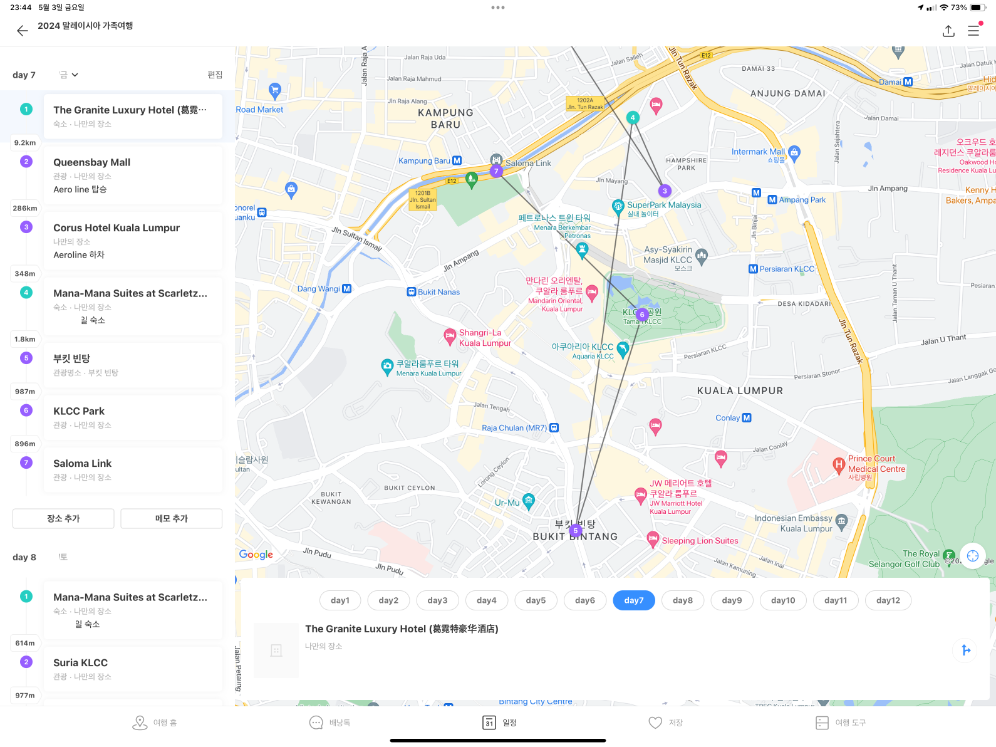
Task: Select the day4 tab
Action: tap(487, 600)
